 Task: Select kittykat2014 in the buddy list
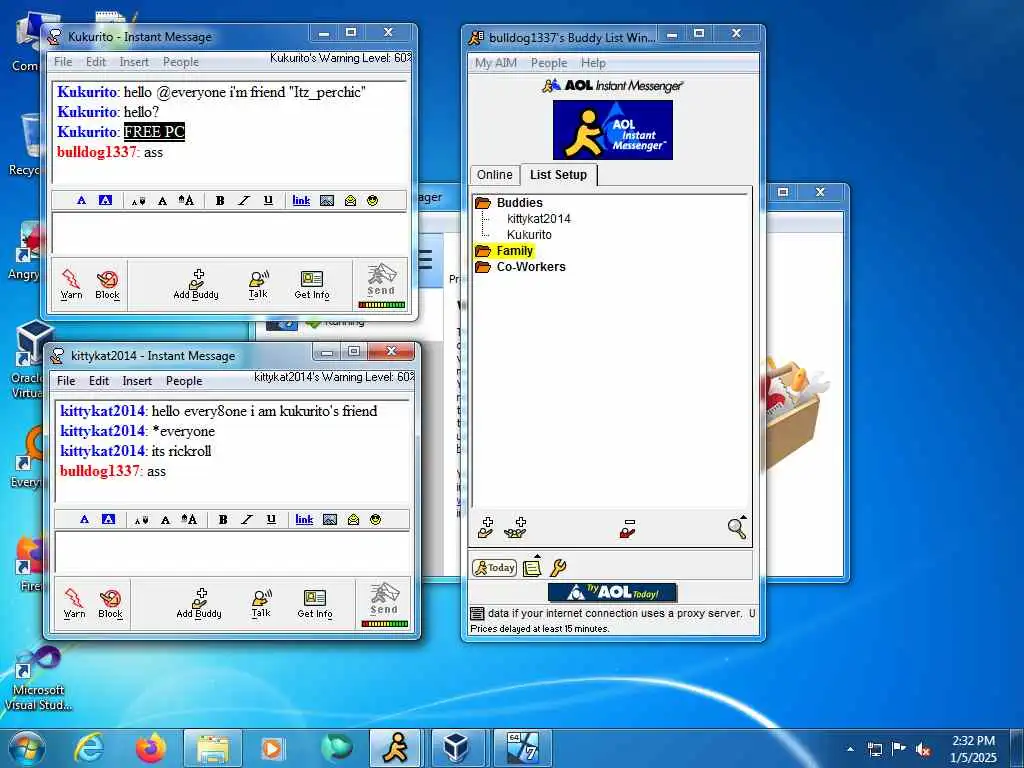click(539, 219)
